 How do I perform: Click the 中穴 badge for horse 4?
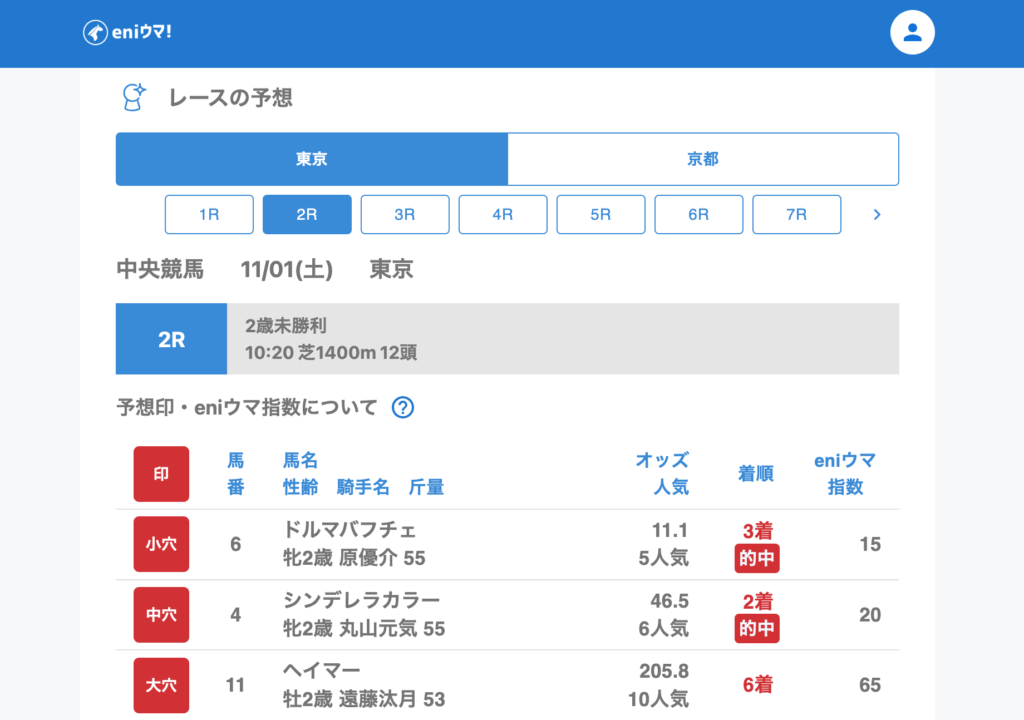pos(161,614)
